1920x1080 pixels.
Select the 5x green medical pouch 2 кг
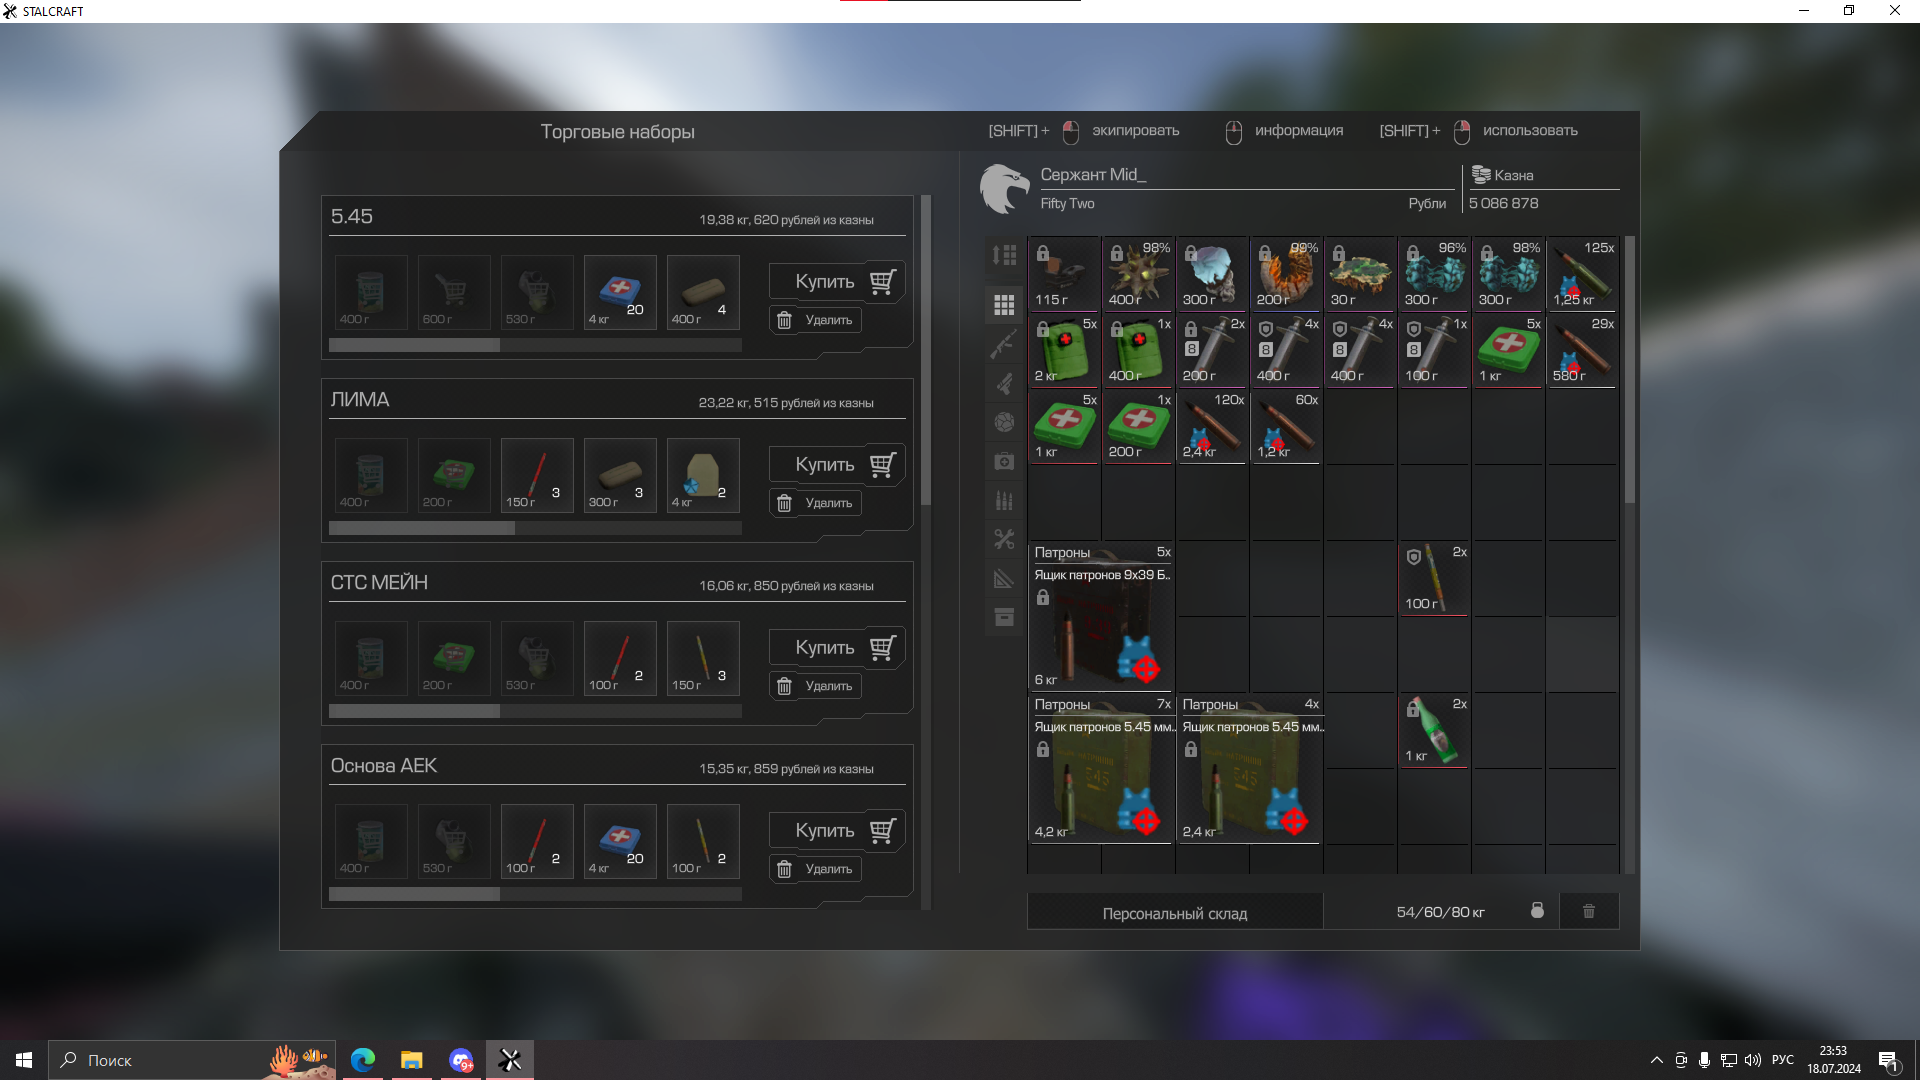click(1064, 349)
